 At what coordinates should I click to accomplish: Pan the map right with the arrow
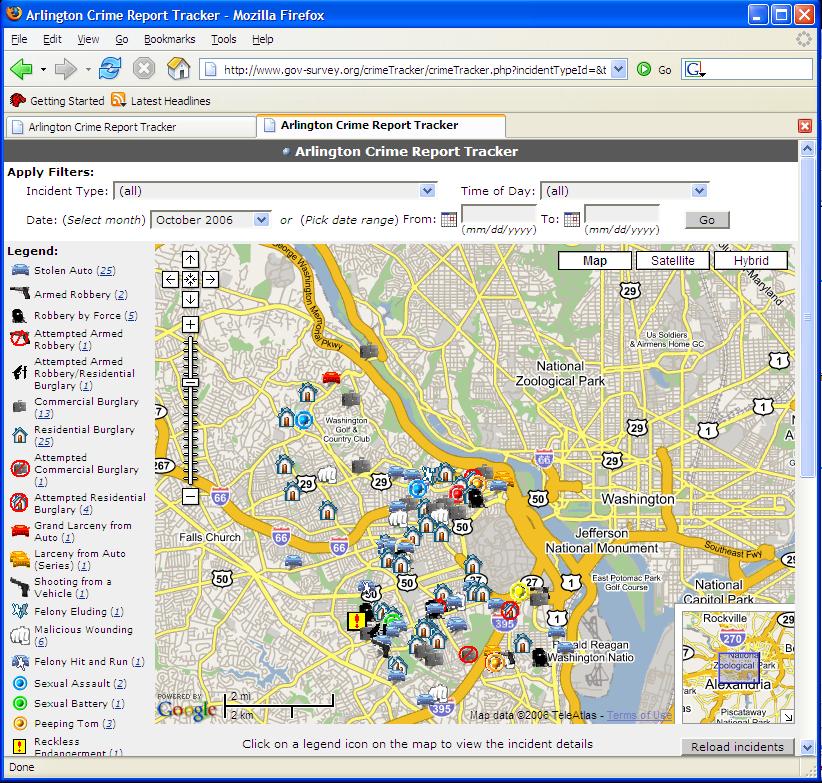coord(210,279)
